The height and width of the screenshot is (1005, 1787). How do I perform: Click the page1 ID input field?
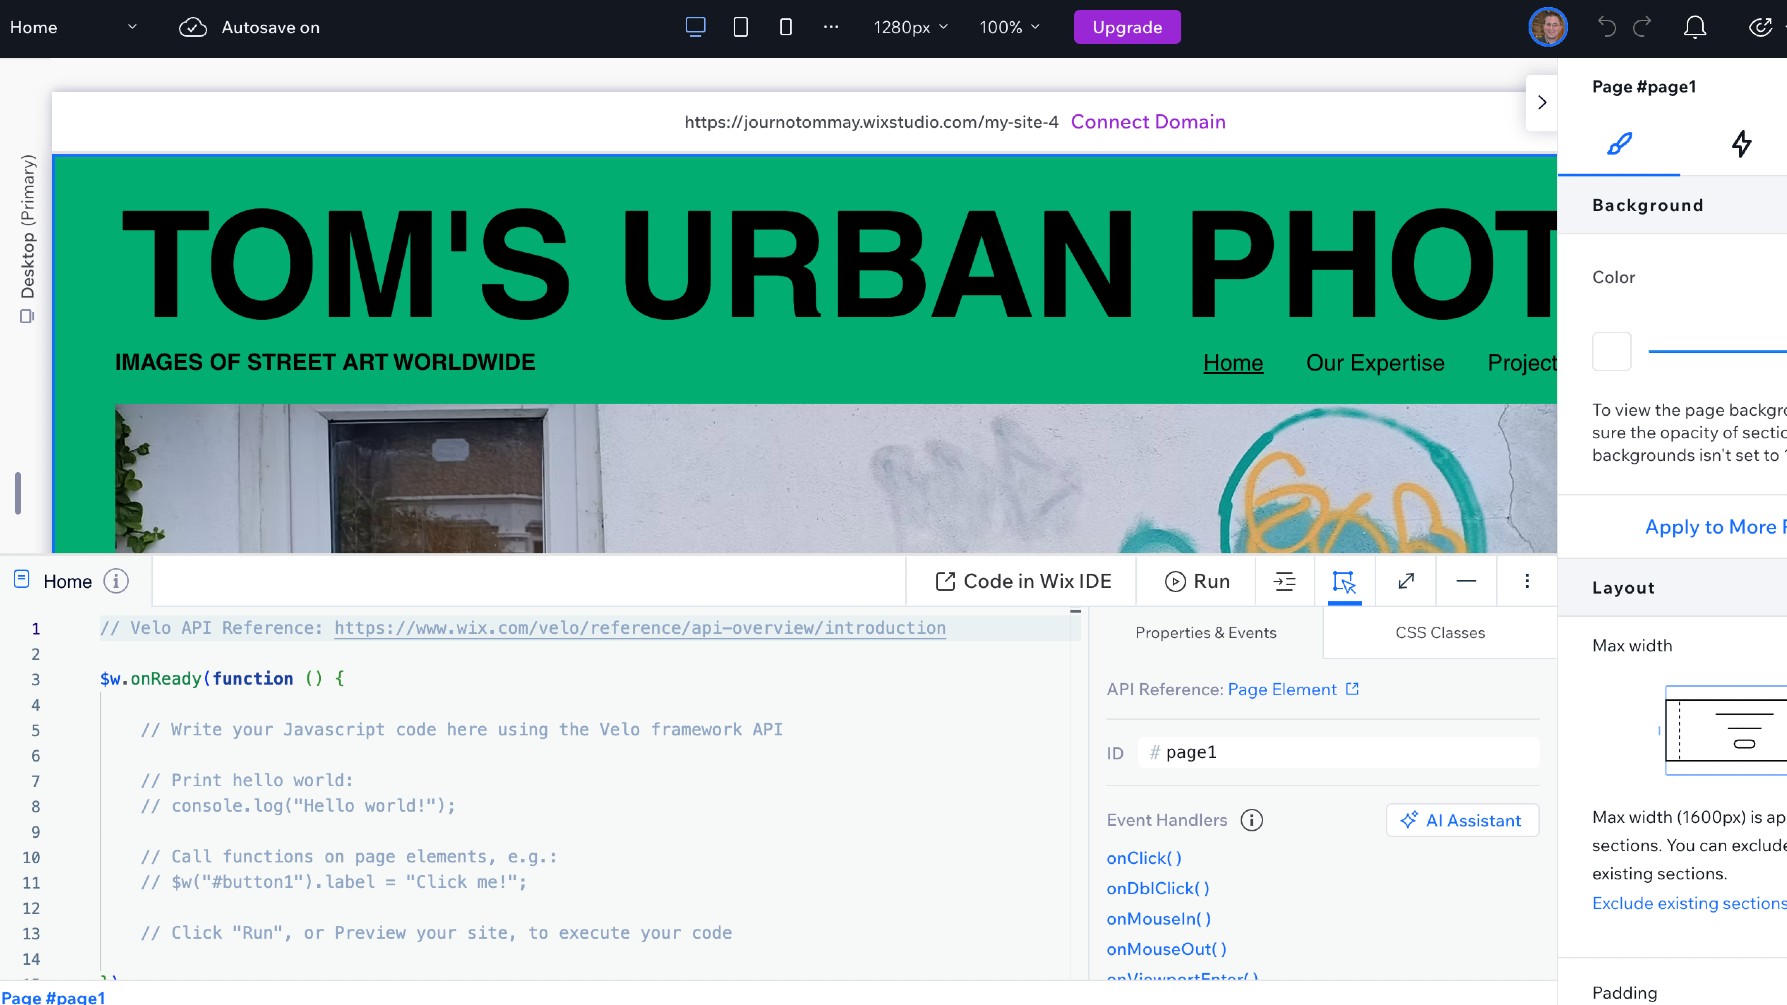[1340, 753]
